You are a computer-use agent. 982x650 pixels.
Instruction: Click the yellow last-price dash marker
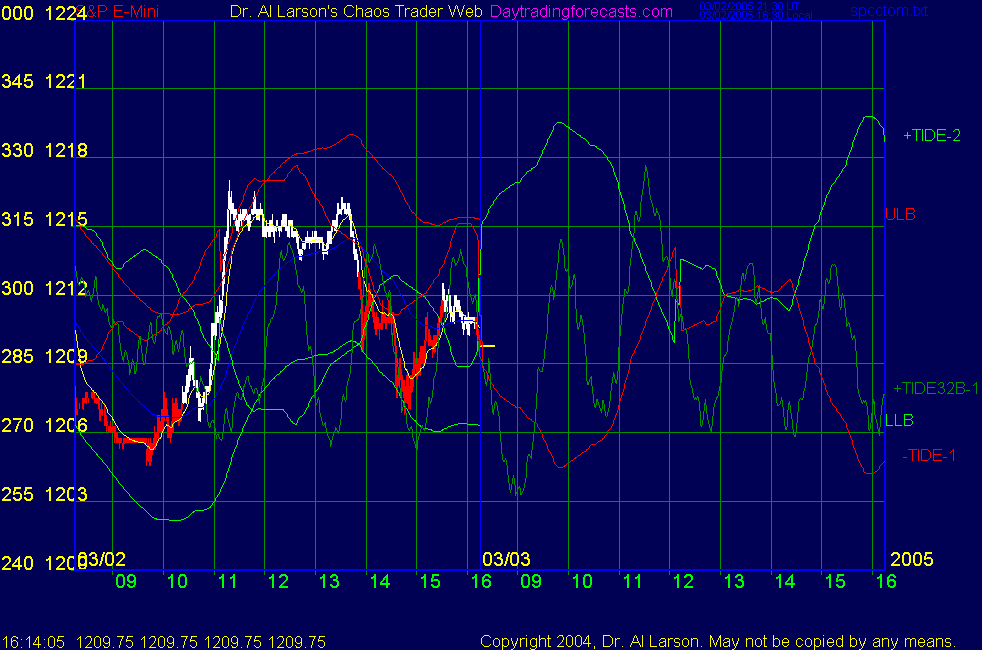click(x=488, y=345)
